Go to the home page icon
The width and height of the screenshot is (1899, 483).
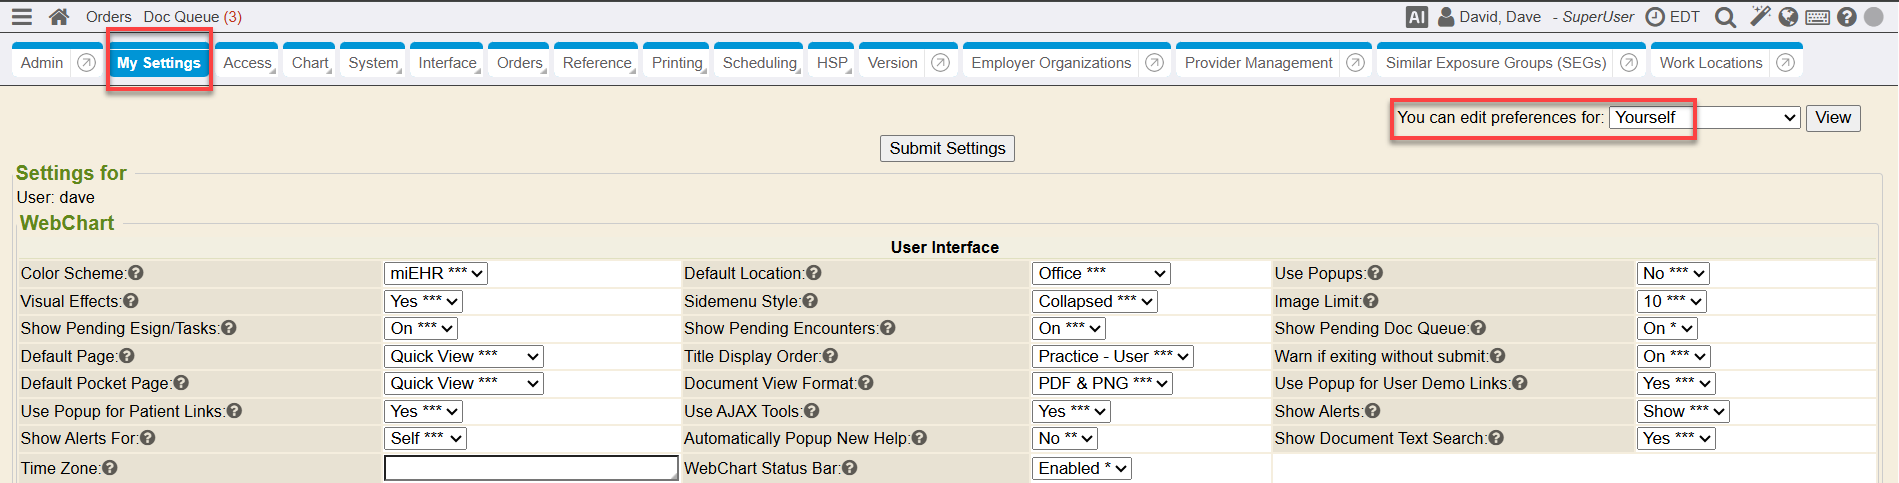coord(59,17)
